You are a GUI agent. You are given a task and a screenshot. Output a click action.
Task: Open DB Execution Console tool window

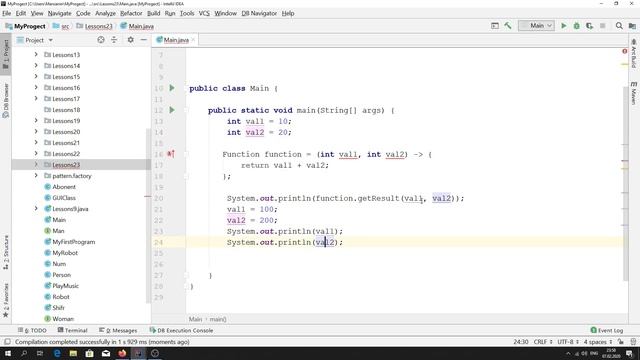181,330
